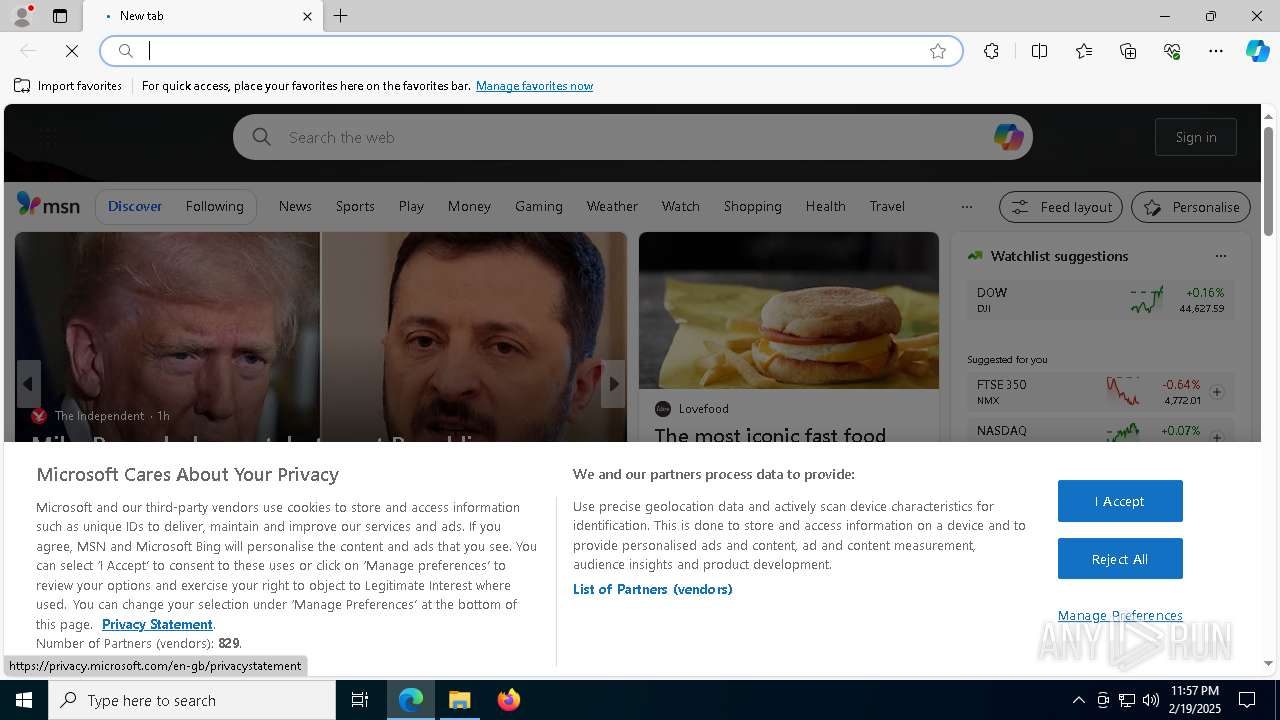Open a new tab with plus button
Screen dimensions: 1280x720
(341, 16)
